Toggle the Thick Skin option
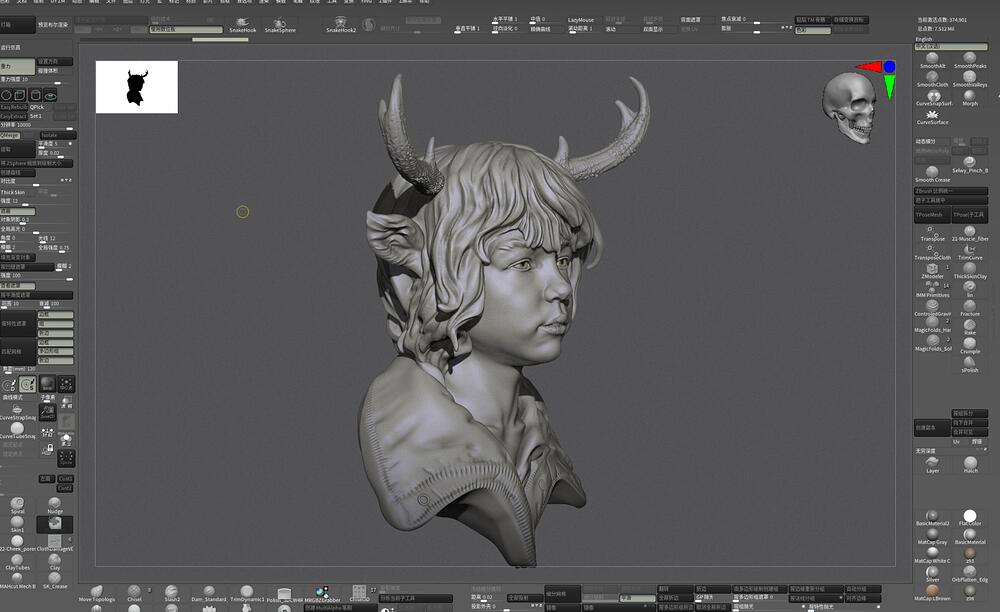The height and width of the screenshot is (612, 1000). (13, 192)
